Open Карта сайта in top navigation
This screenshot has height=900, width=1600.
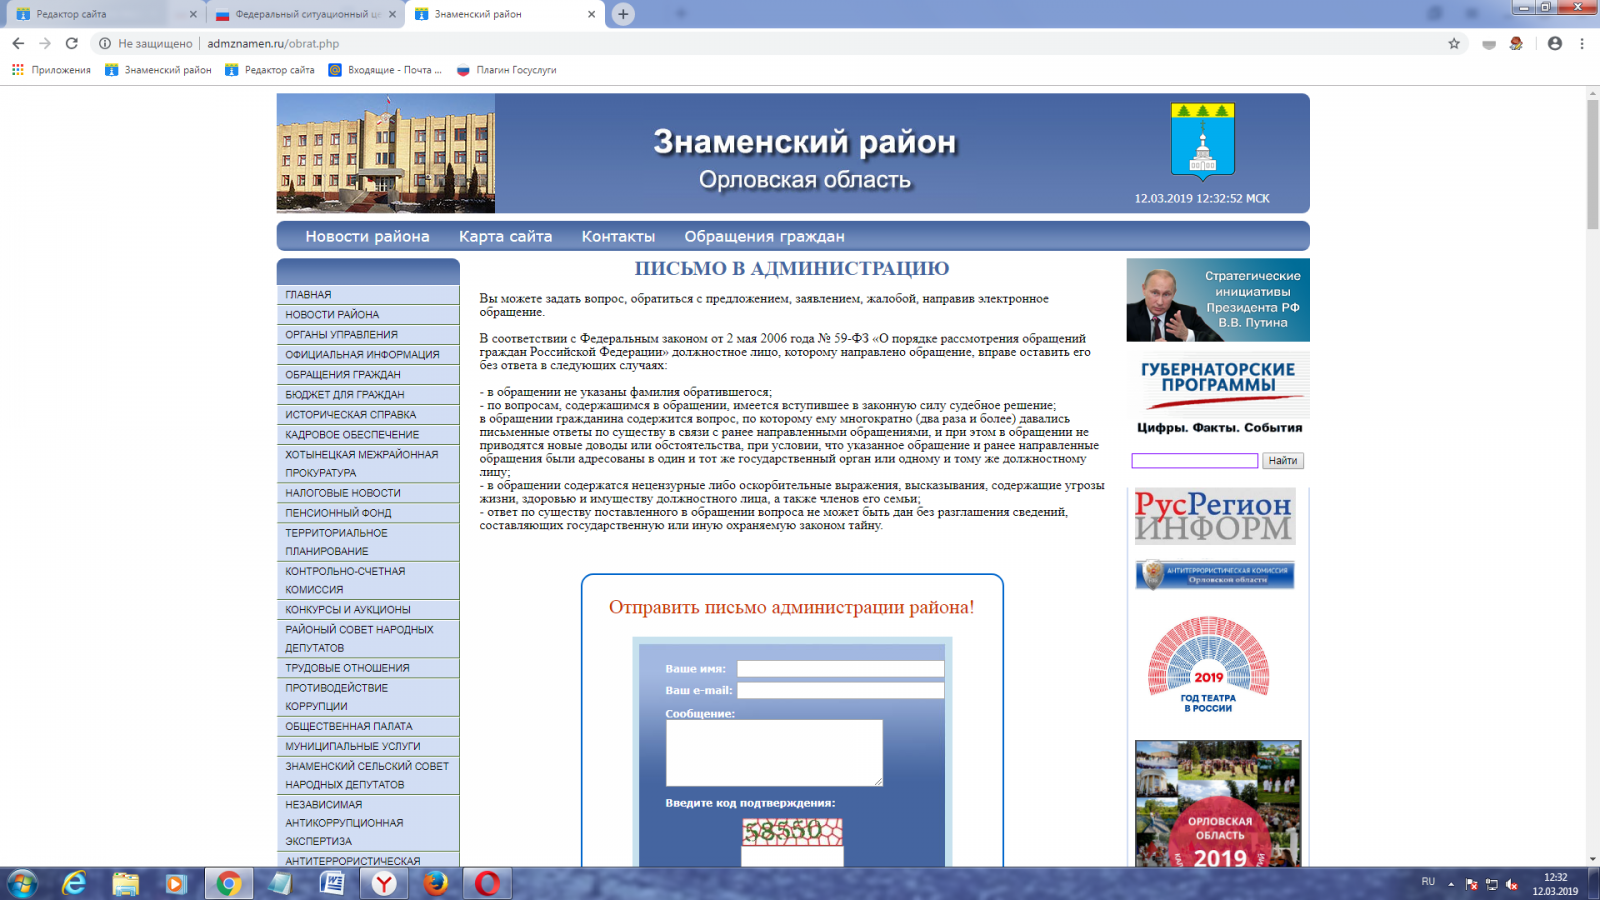coord(505,236)
